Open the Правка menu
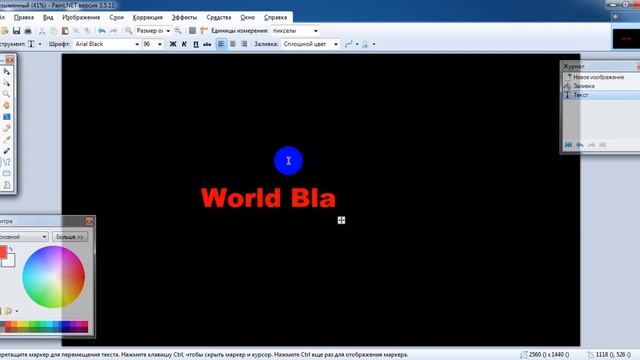The height and width of the screenshot is (360, 640). (x=24, y=17)
